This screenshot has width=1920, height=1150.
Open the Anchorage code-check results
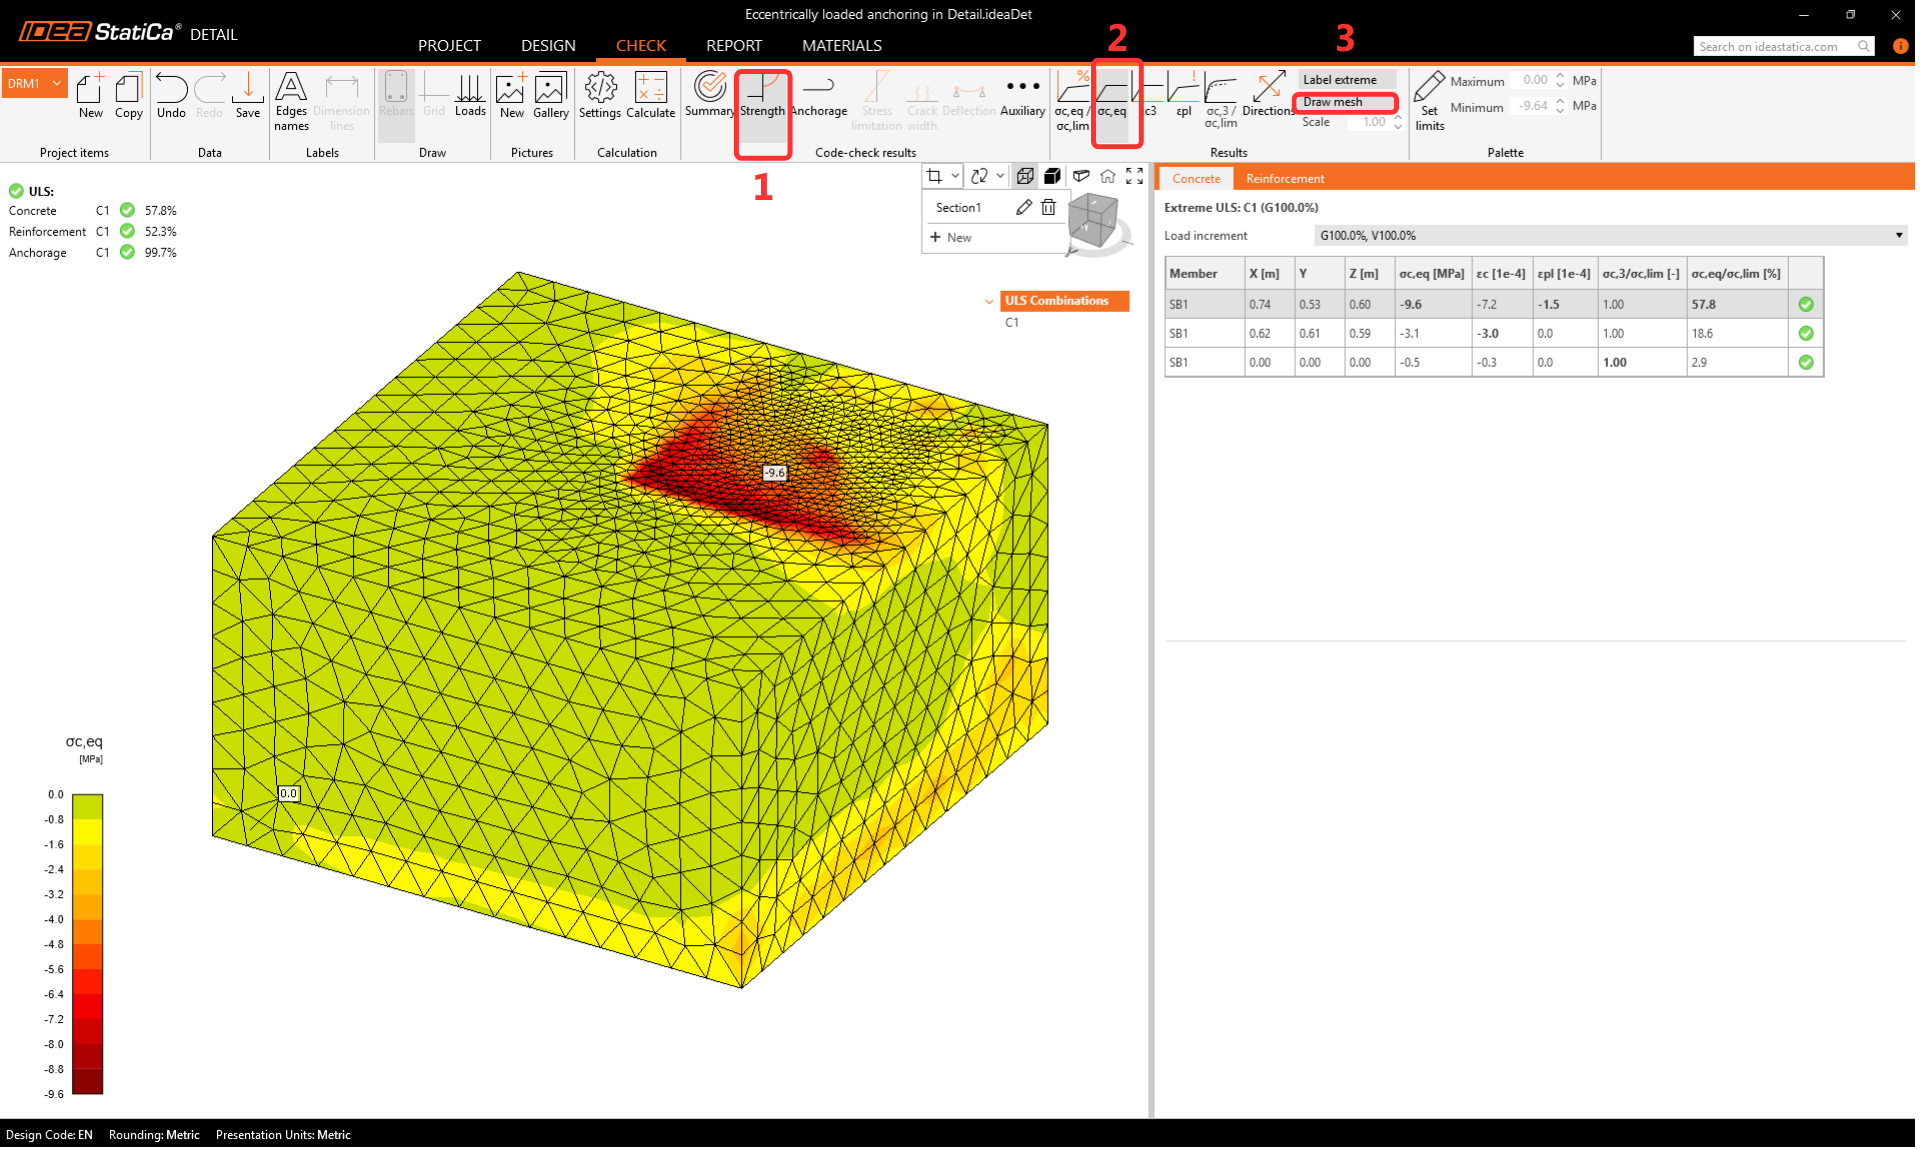click(818, 96)
